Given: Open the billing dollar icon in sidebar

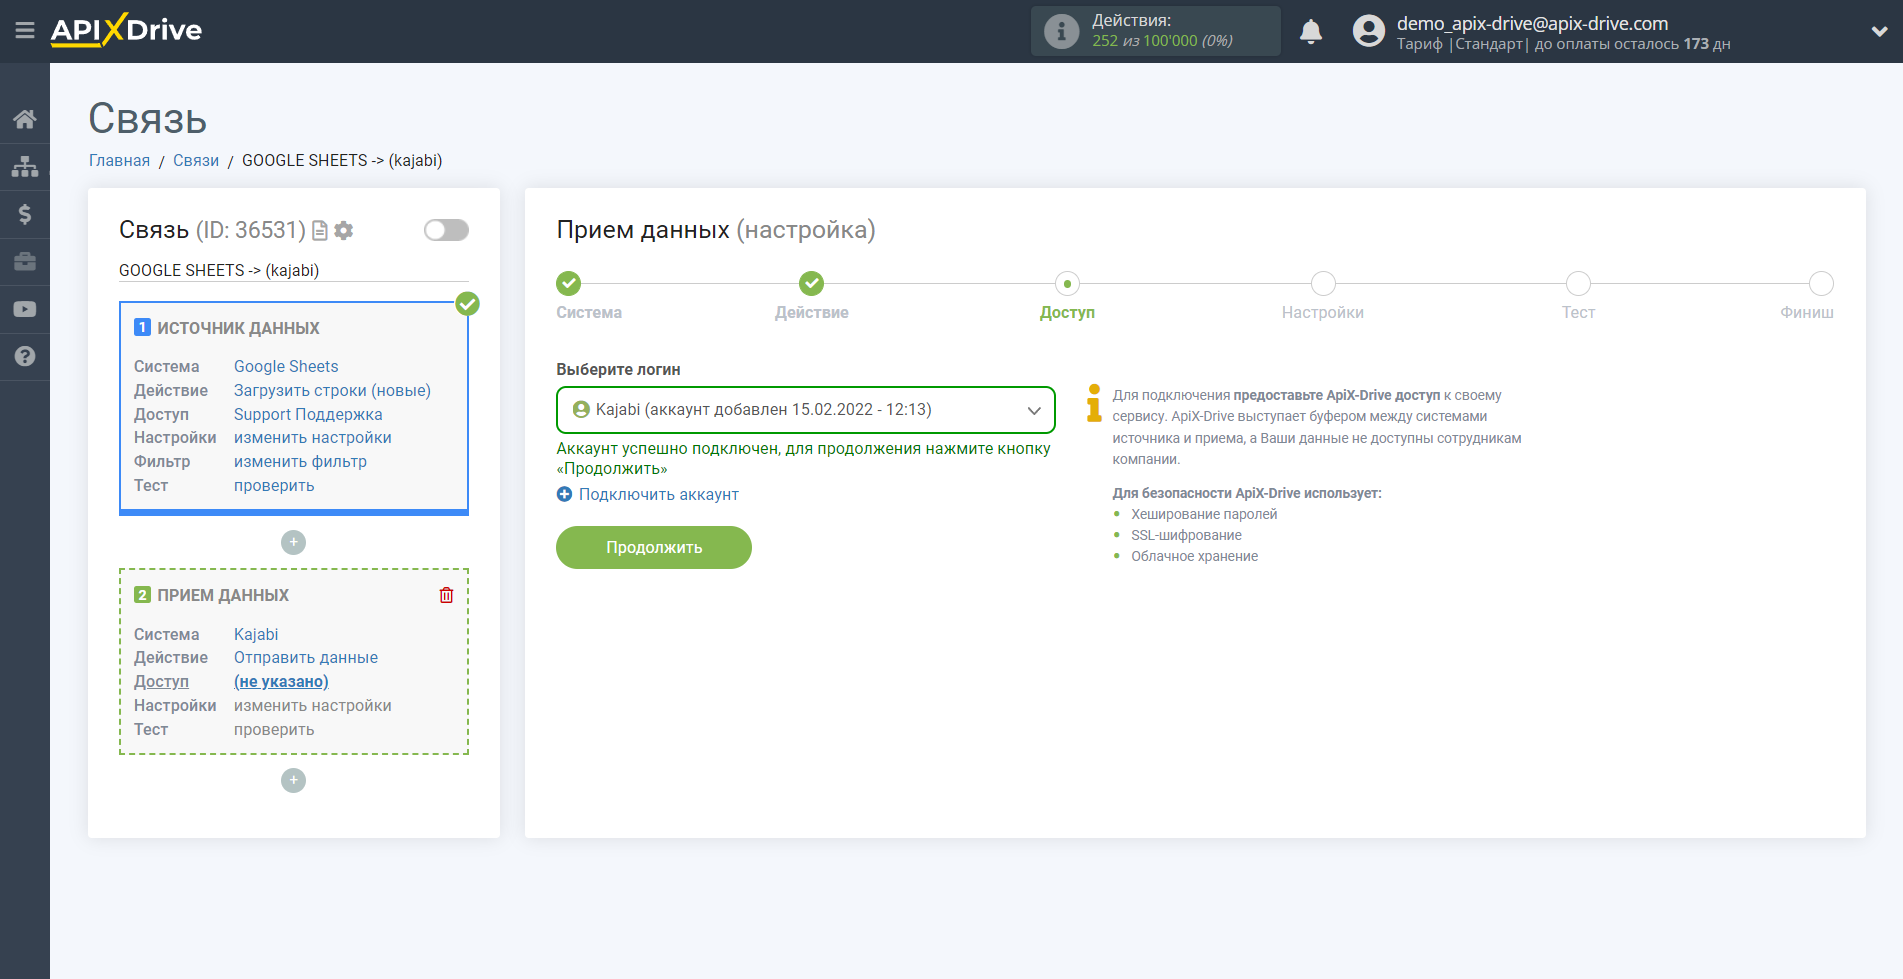Looking at the screenshot, I should (x=25, y=214).
